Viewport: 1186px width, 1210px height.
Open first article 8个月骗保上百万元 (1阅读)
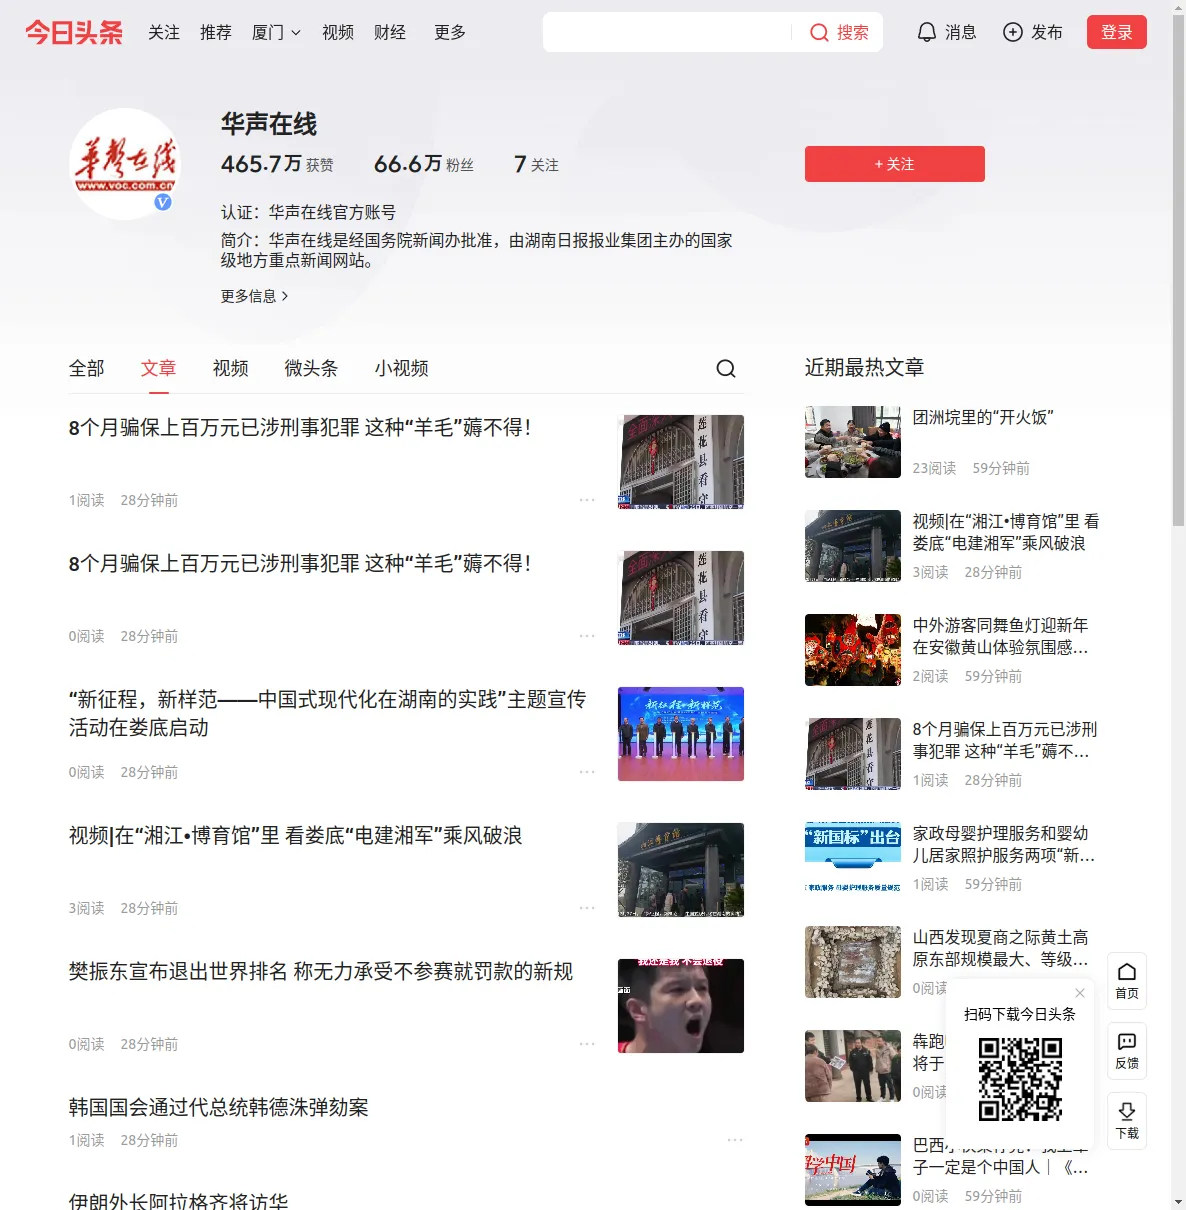300,428
